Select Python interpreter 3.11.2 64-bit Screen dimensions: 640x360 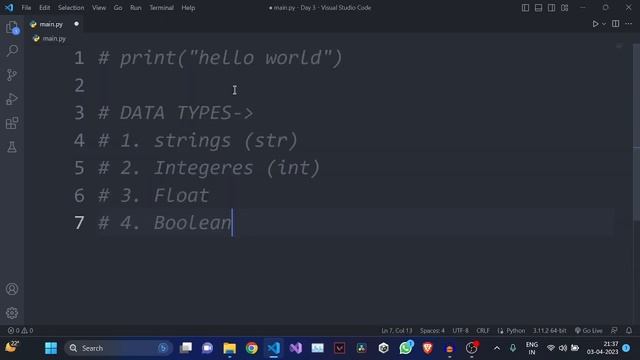(549, 331)
